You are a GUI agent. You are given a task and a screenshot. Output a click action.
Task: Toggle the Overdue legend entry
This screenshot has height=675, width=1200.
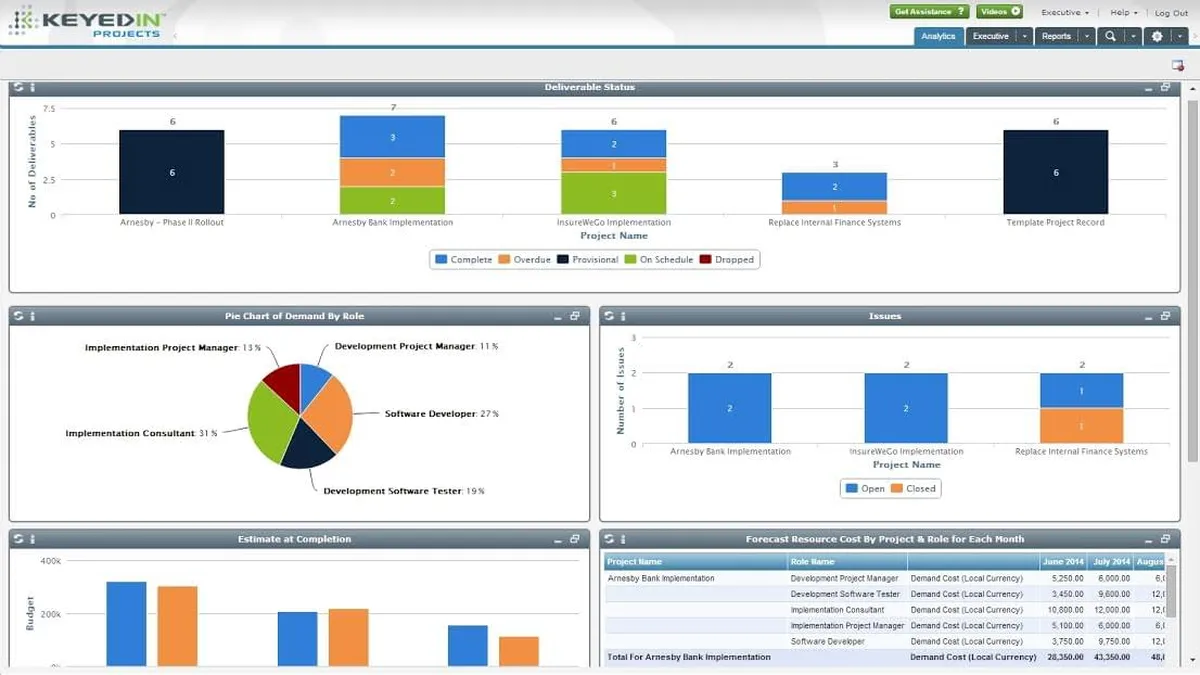tap(524, 260)
